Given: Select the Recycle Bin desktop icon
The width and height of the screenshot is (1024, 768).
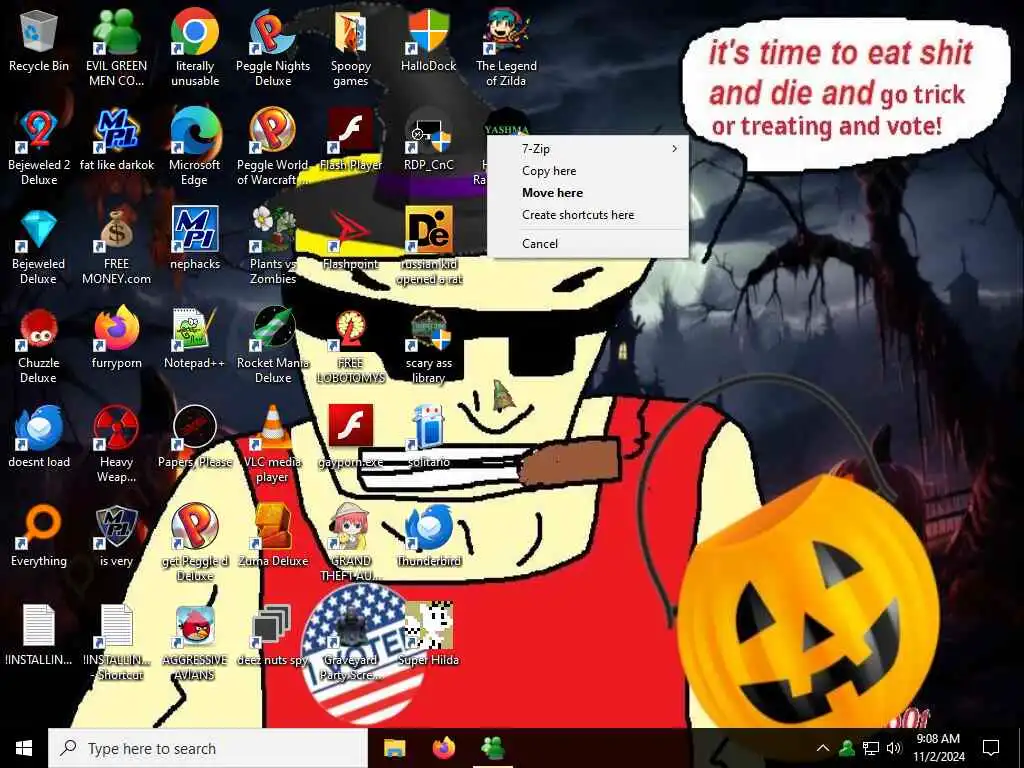Looking at the screenshot, I should point(39,33).
